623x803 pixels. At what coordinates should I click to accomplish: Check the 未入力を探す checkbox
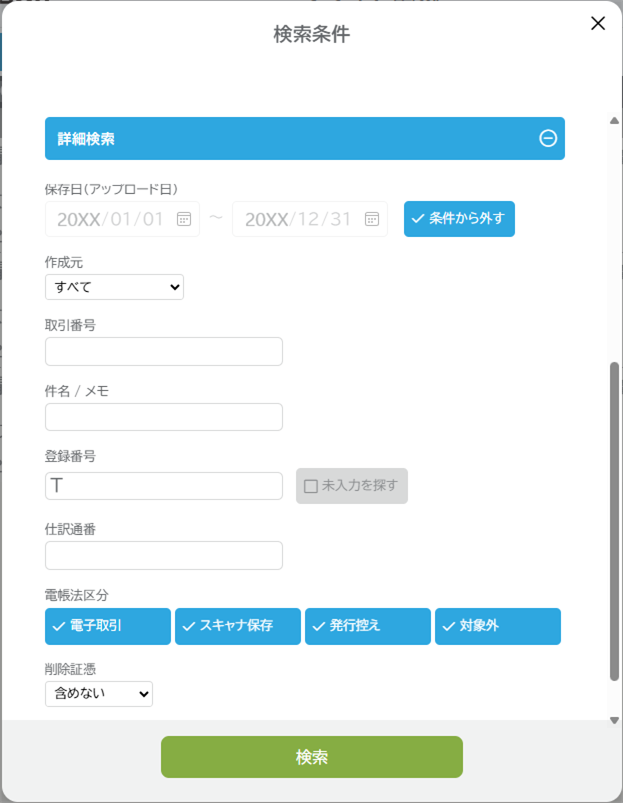point(311,486)
